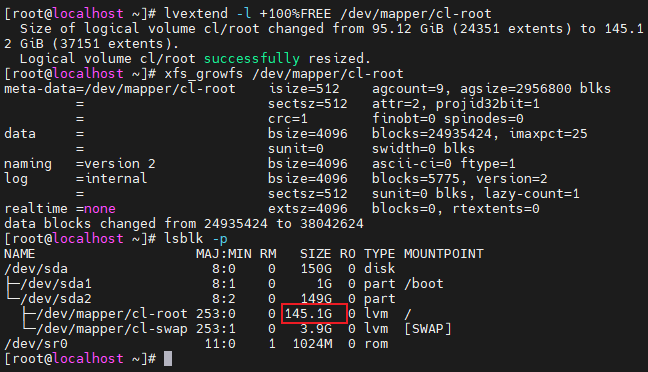This screenshot has height=372, width=648.
Task: Click the MAJ:MIN column header
Action: pos(224,254)
